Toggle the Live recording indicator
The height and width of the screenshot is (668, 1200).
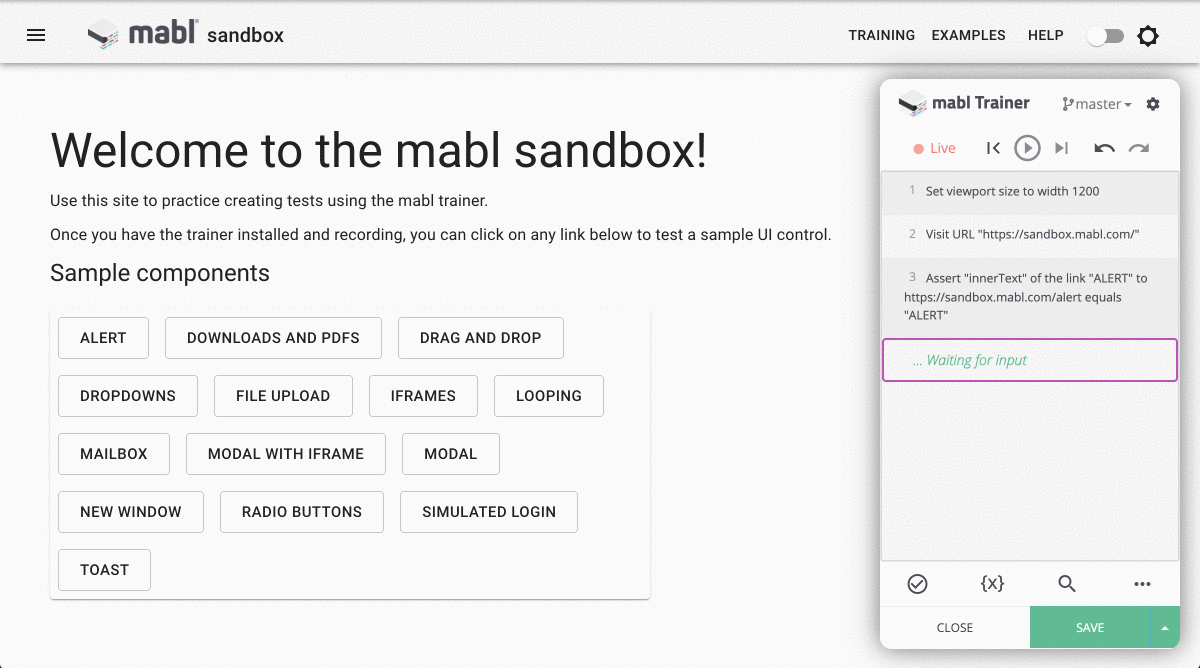tap(934, 148)
